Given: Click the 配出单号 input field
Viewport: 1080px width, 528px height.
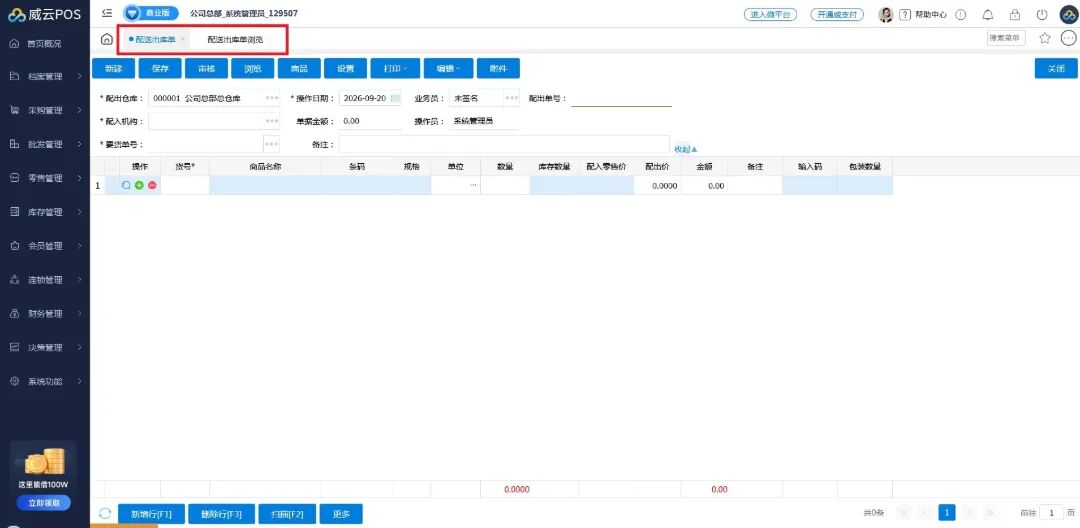Looking at the screenshot, I should [x=621, y=98].
